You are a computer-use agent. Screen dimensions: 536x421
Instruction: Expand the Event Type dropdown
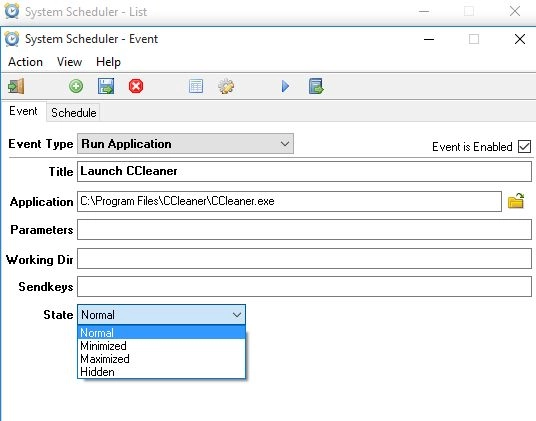pyautogui.click(x=185, y=144)
